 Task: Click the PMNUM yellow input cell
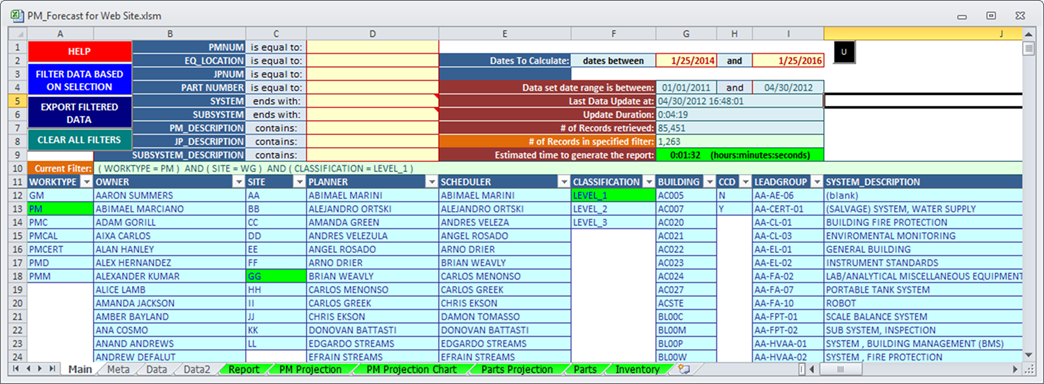pyautogui.click(x=372, y=47)
